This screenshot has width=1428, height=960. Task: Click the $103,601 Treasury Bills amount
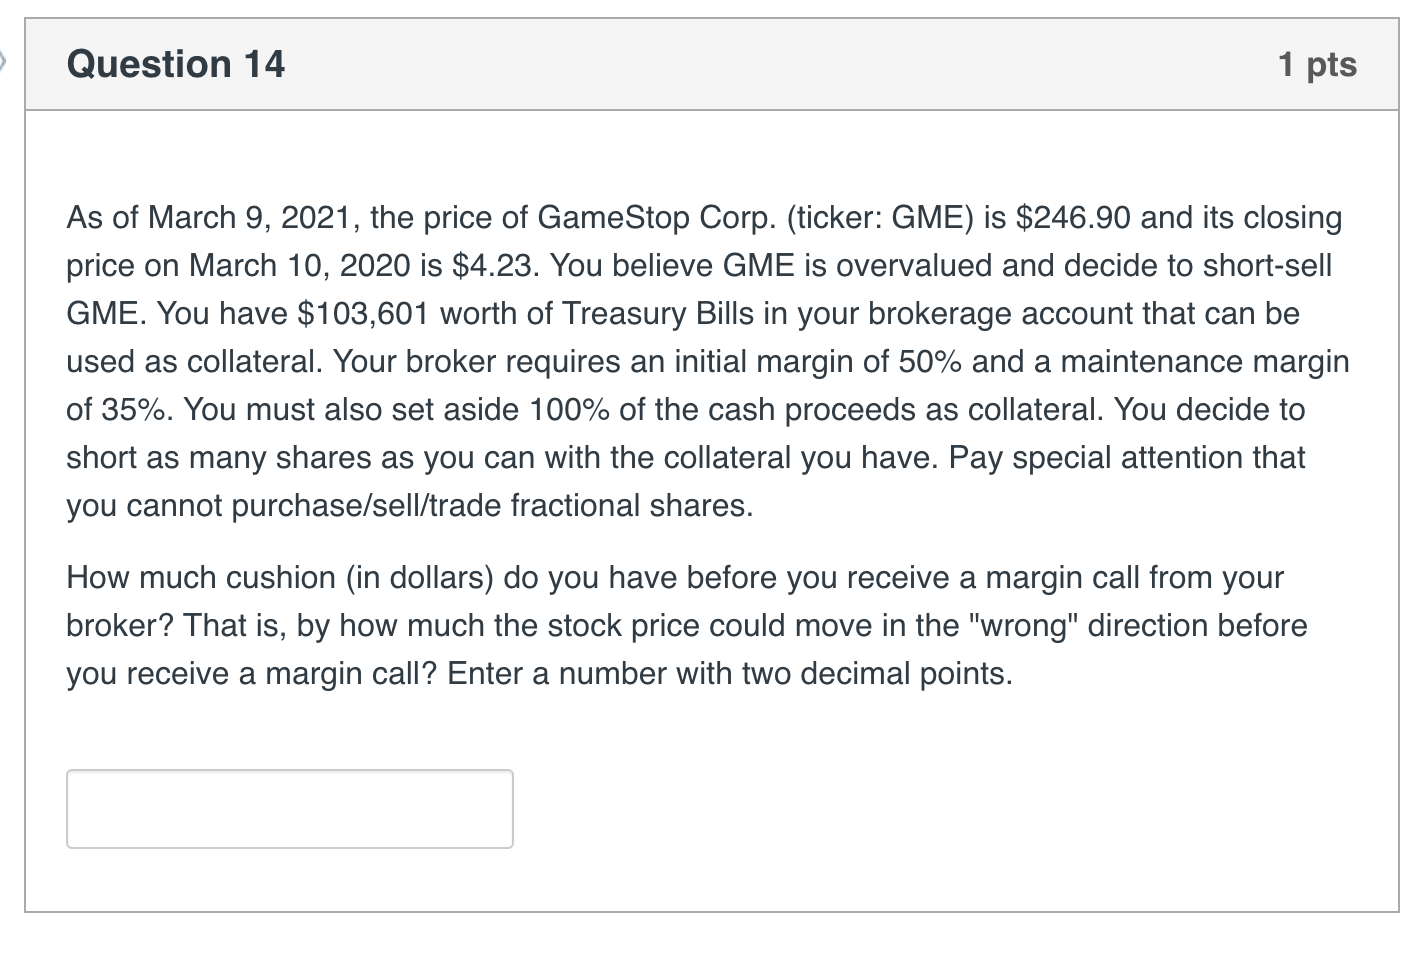[x=364, y=313]
